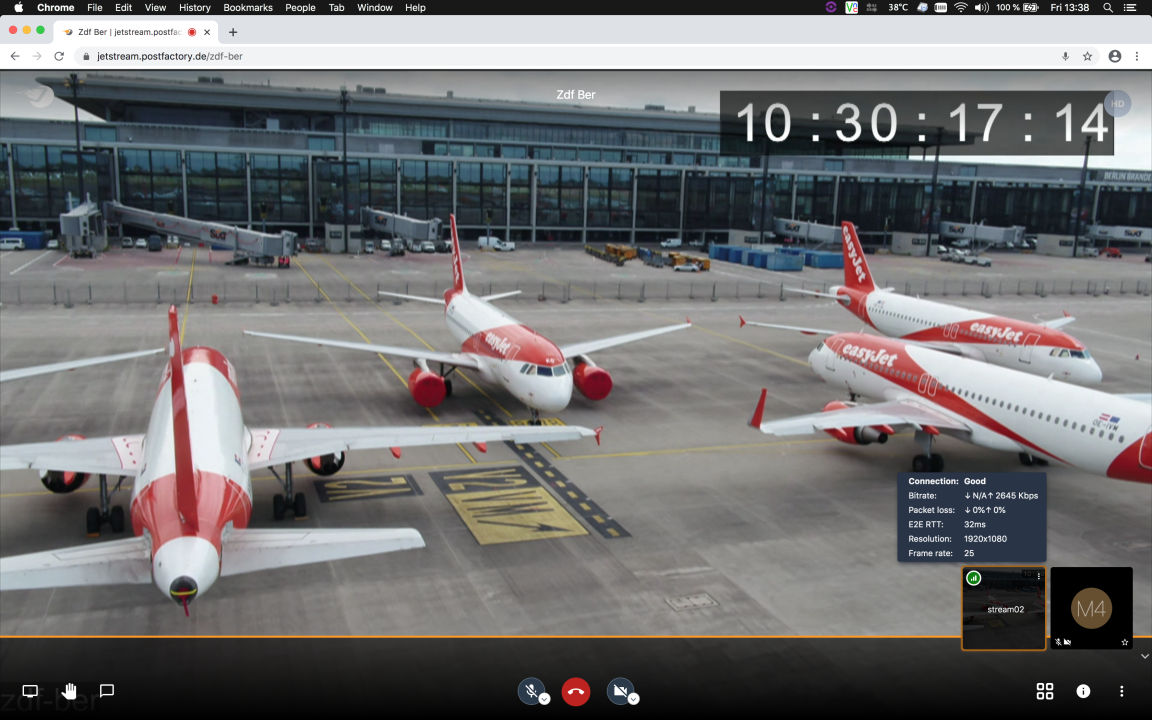This screenshot has width=1152, height=720.
Task: Open Notification Center in menu bar
Action: coord(1130,7)
